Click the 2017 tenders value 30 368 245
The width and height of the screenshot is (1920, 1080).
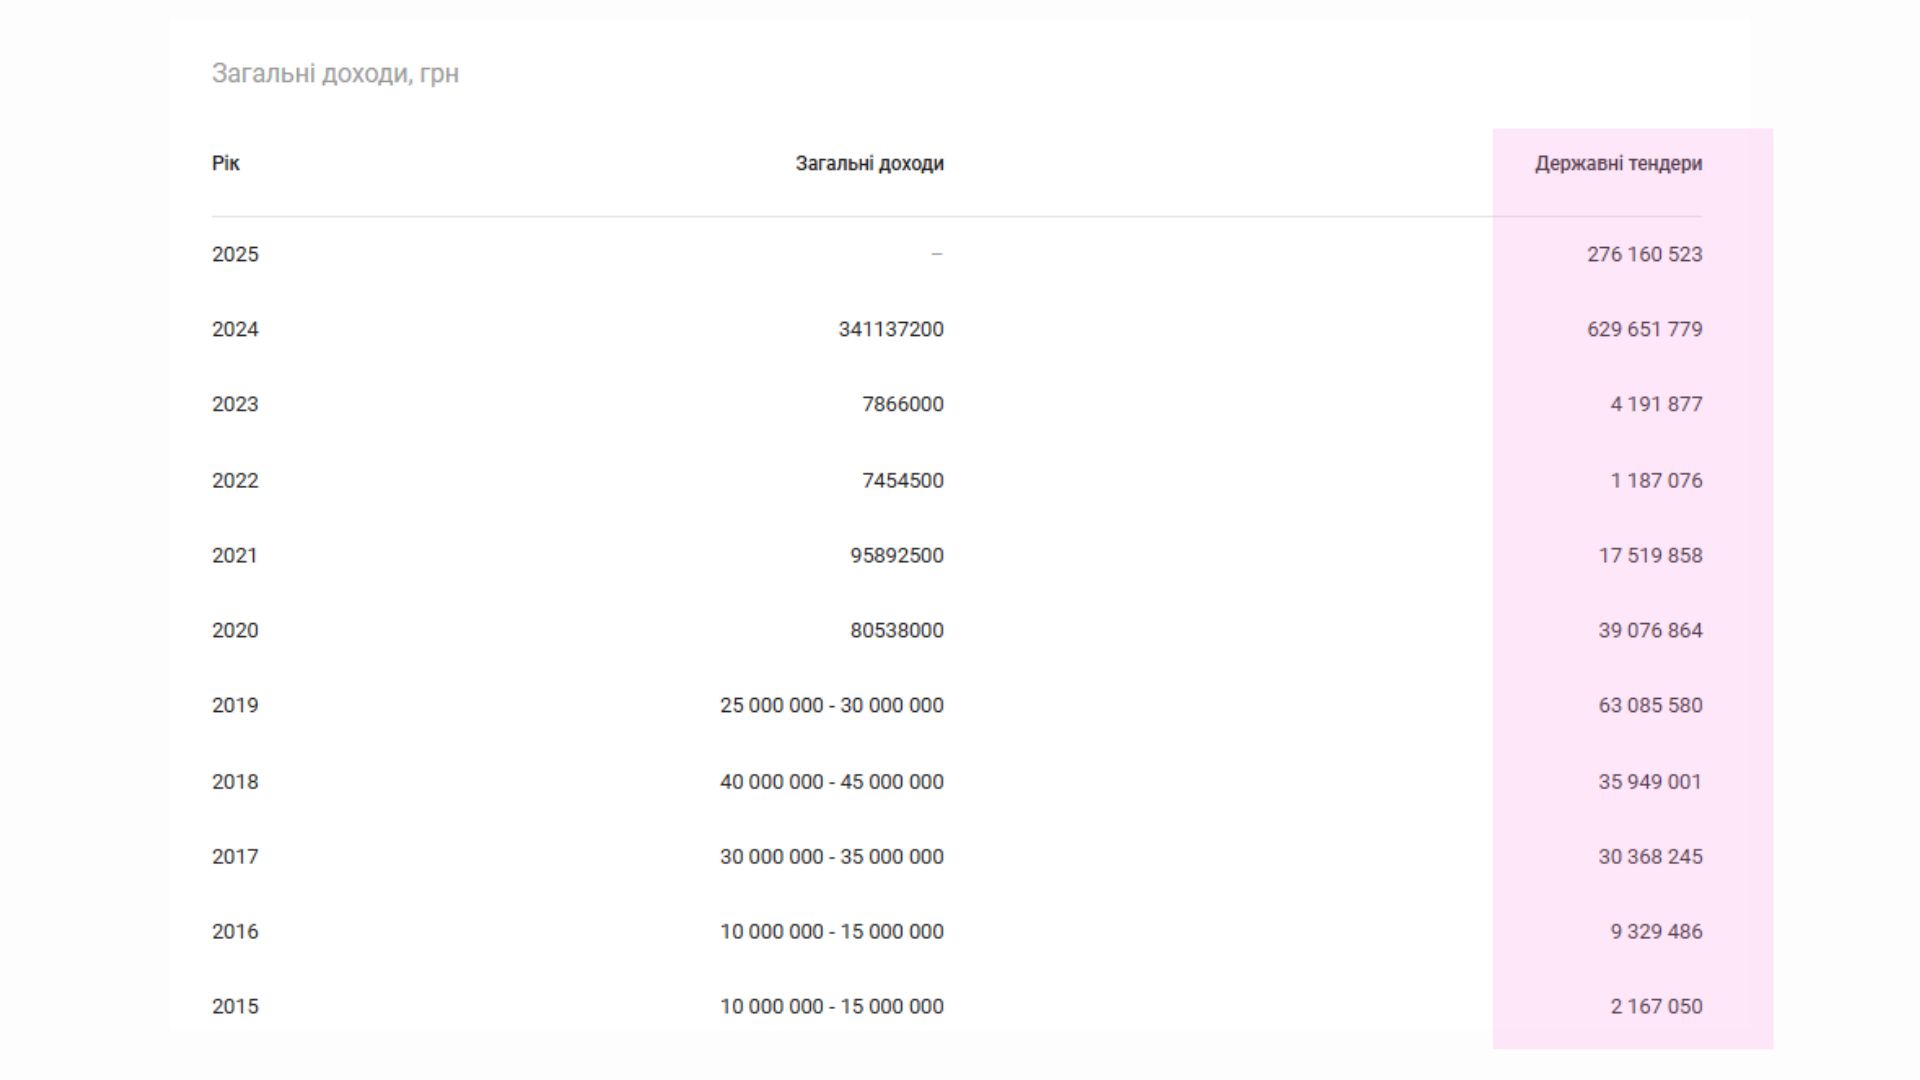pyautogui.click(x=1650, y=856)
